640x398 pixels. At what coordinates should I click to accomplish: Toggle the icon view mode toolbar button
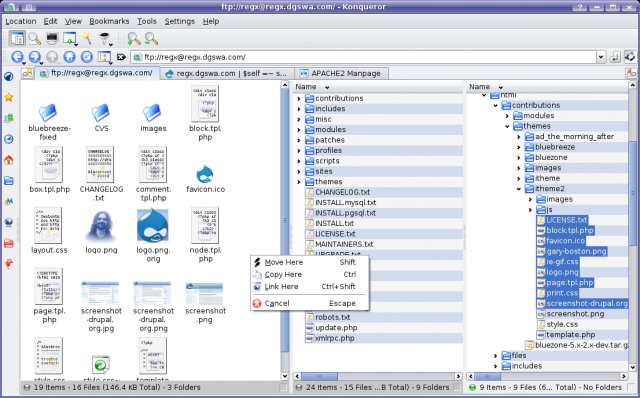pos(17,38)
